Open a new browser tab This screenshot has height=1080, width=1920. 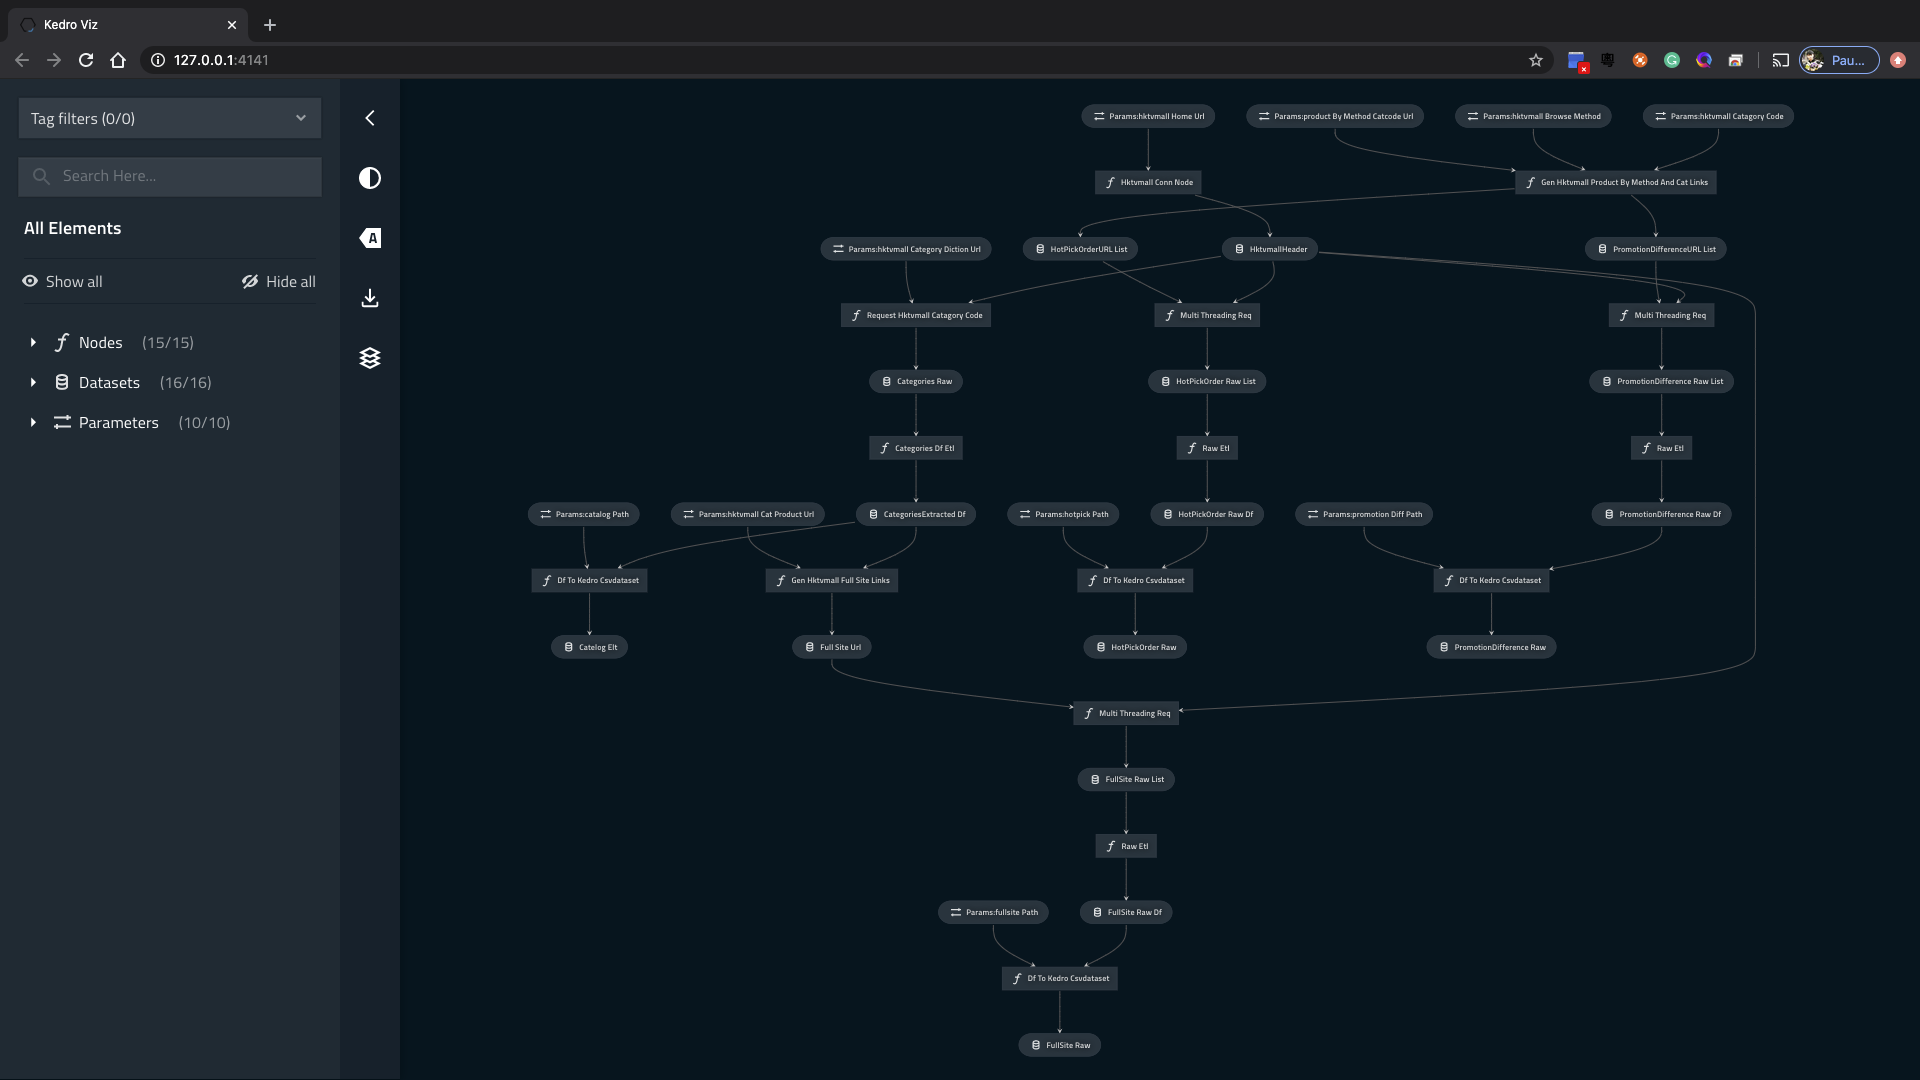pos(270,25)
